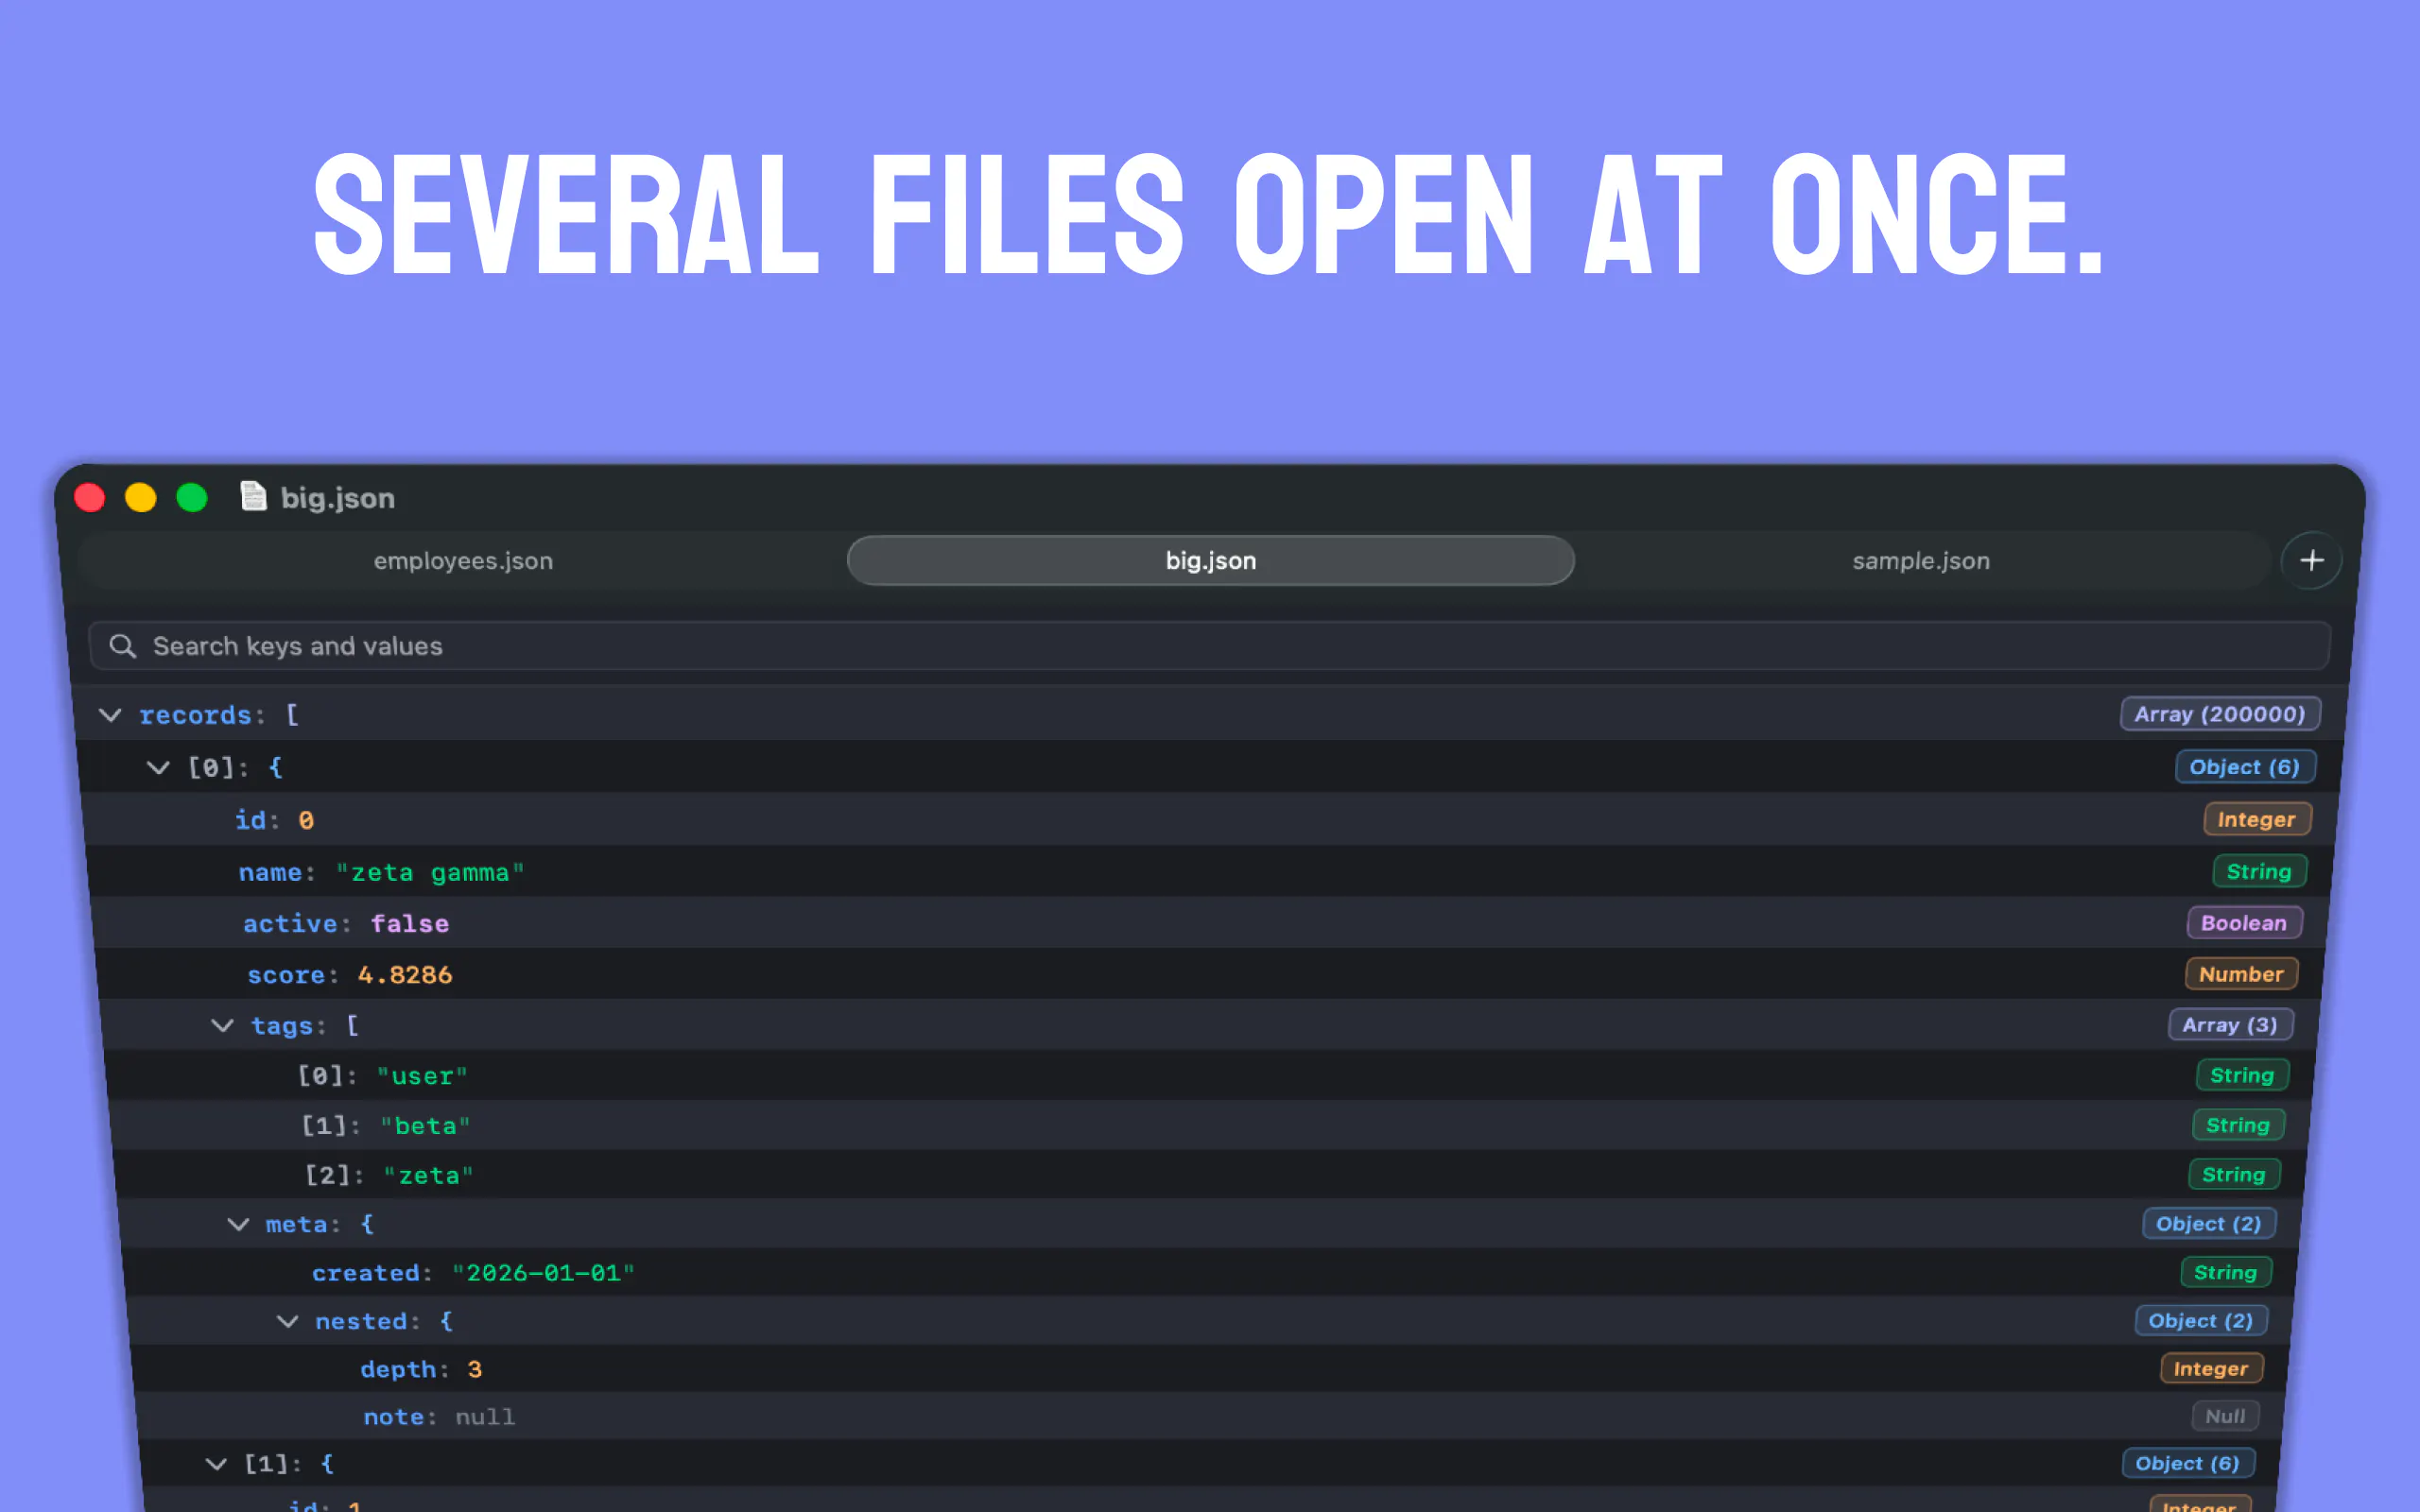Select the "zeta gamma" name value
Viewport: 2420px width, 1512px height.
[430, 873]
